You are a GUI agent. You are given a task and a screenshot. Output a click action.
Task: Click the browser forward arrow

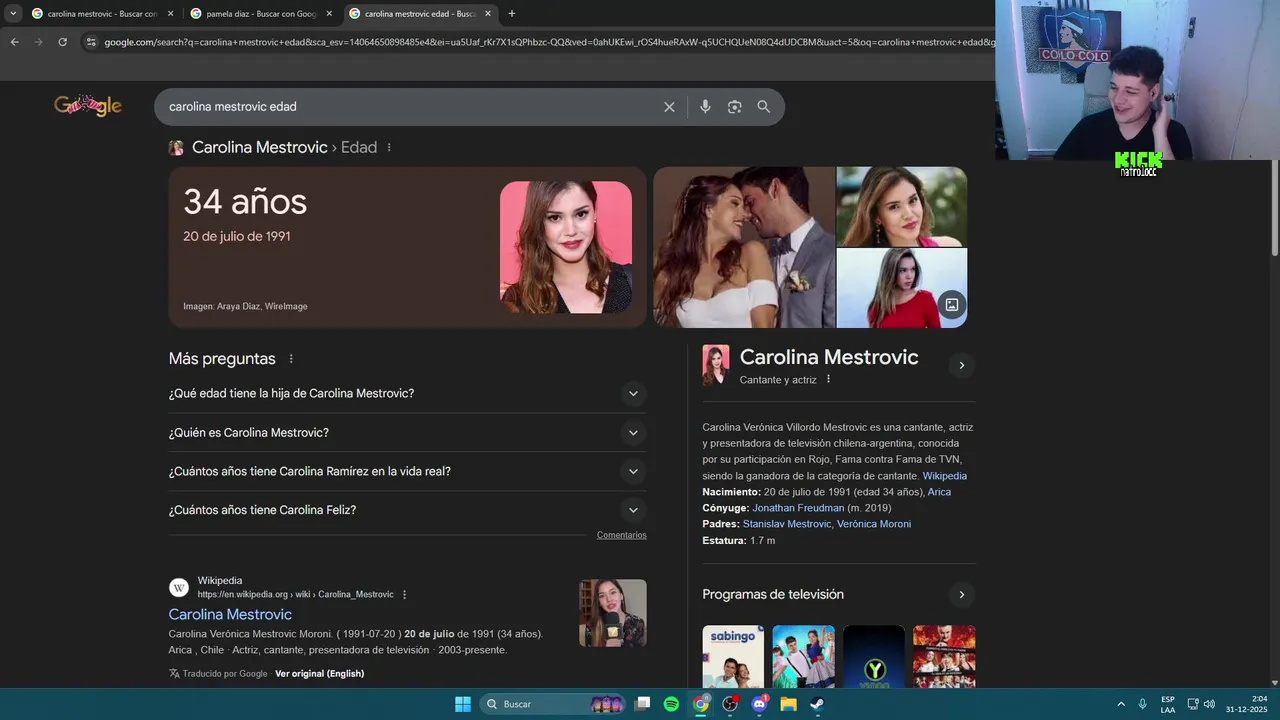[x=38, y=42]
